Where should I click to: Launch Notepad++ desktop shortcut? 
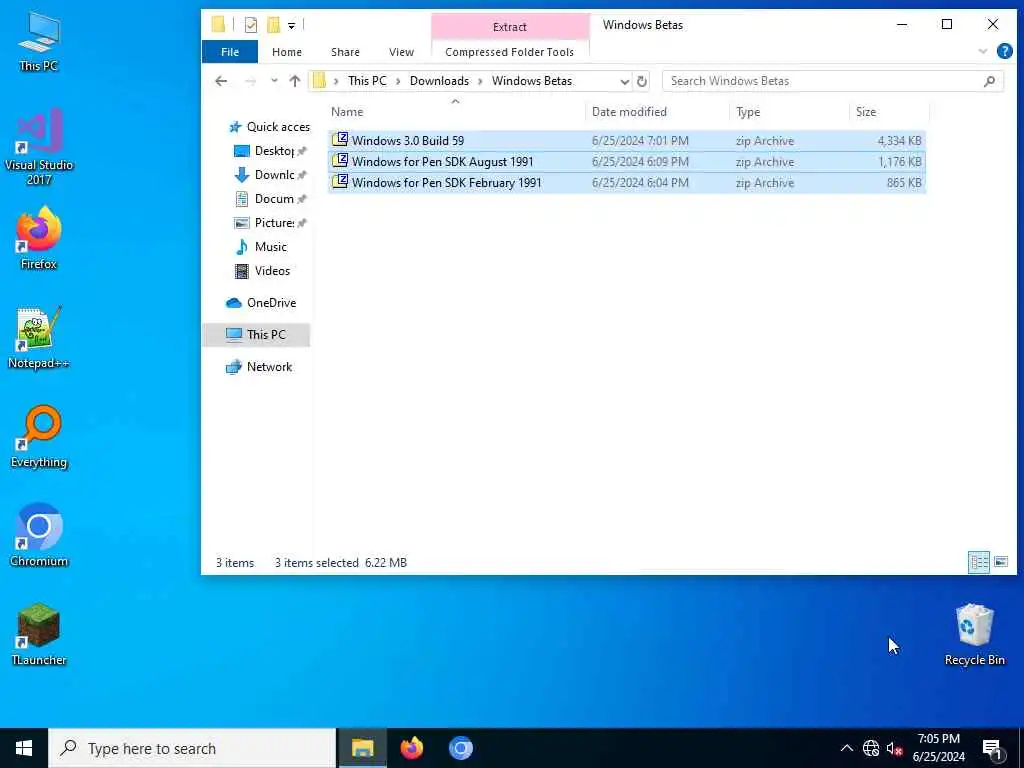click(x=39, y=338)
